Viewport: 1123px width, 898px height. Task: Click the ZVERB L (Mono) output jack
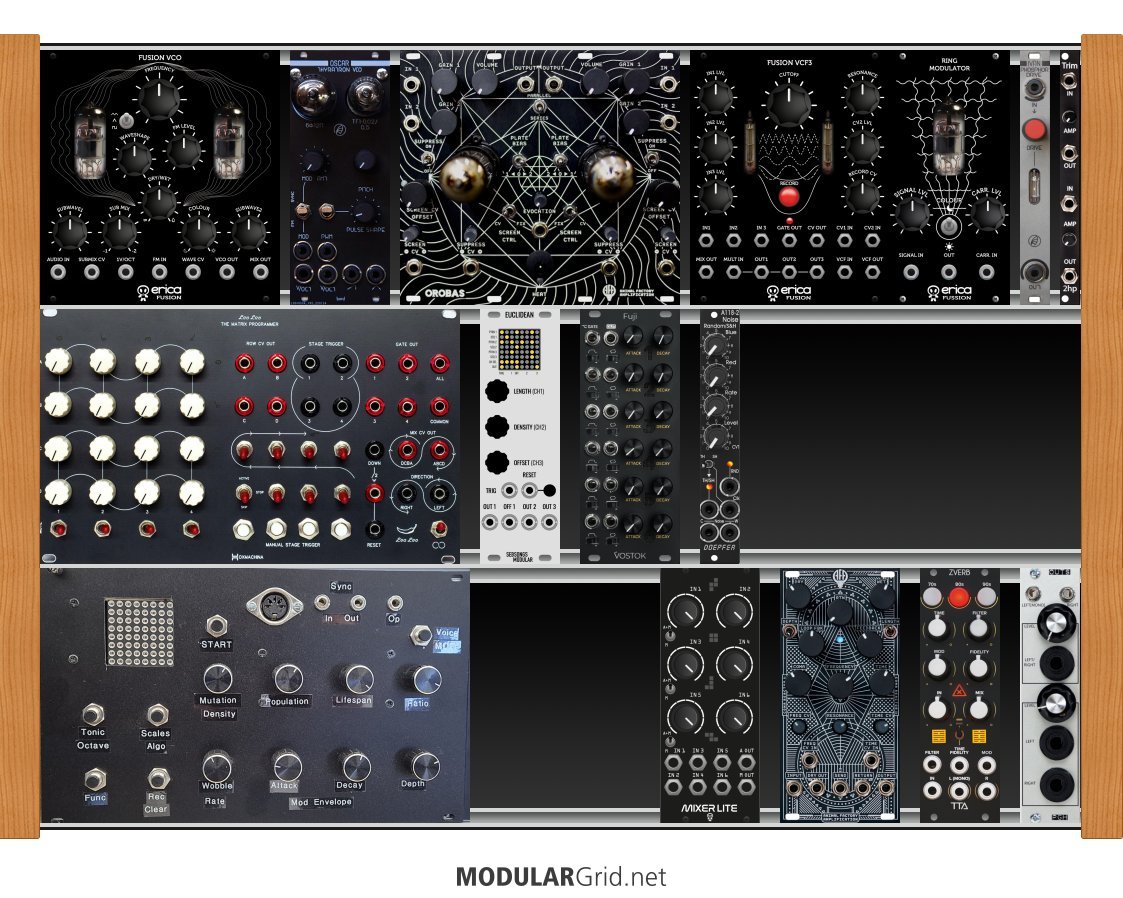pyautogui.click(x=959, y=791)
